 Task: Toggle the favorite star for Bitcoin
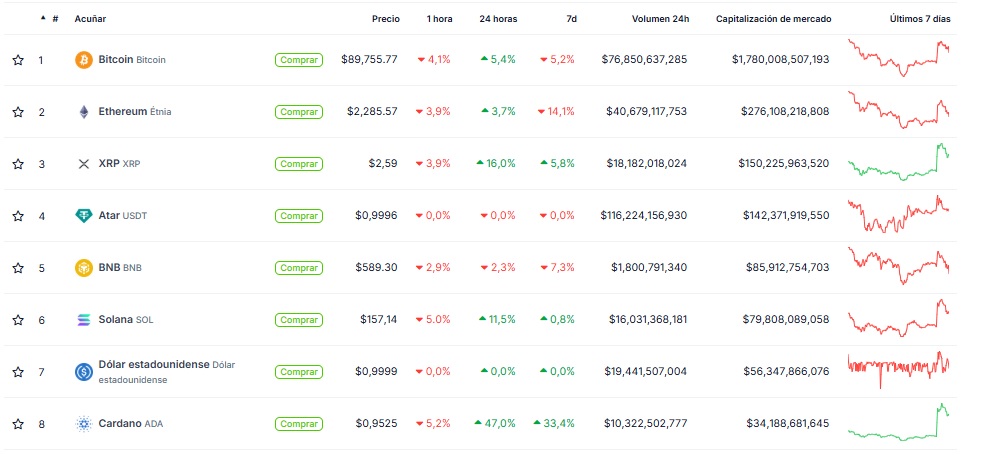[x=18, y=60]
